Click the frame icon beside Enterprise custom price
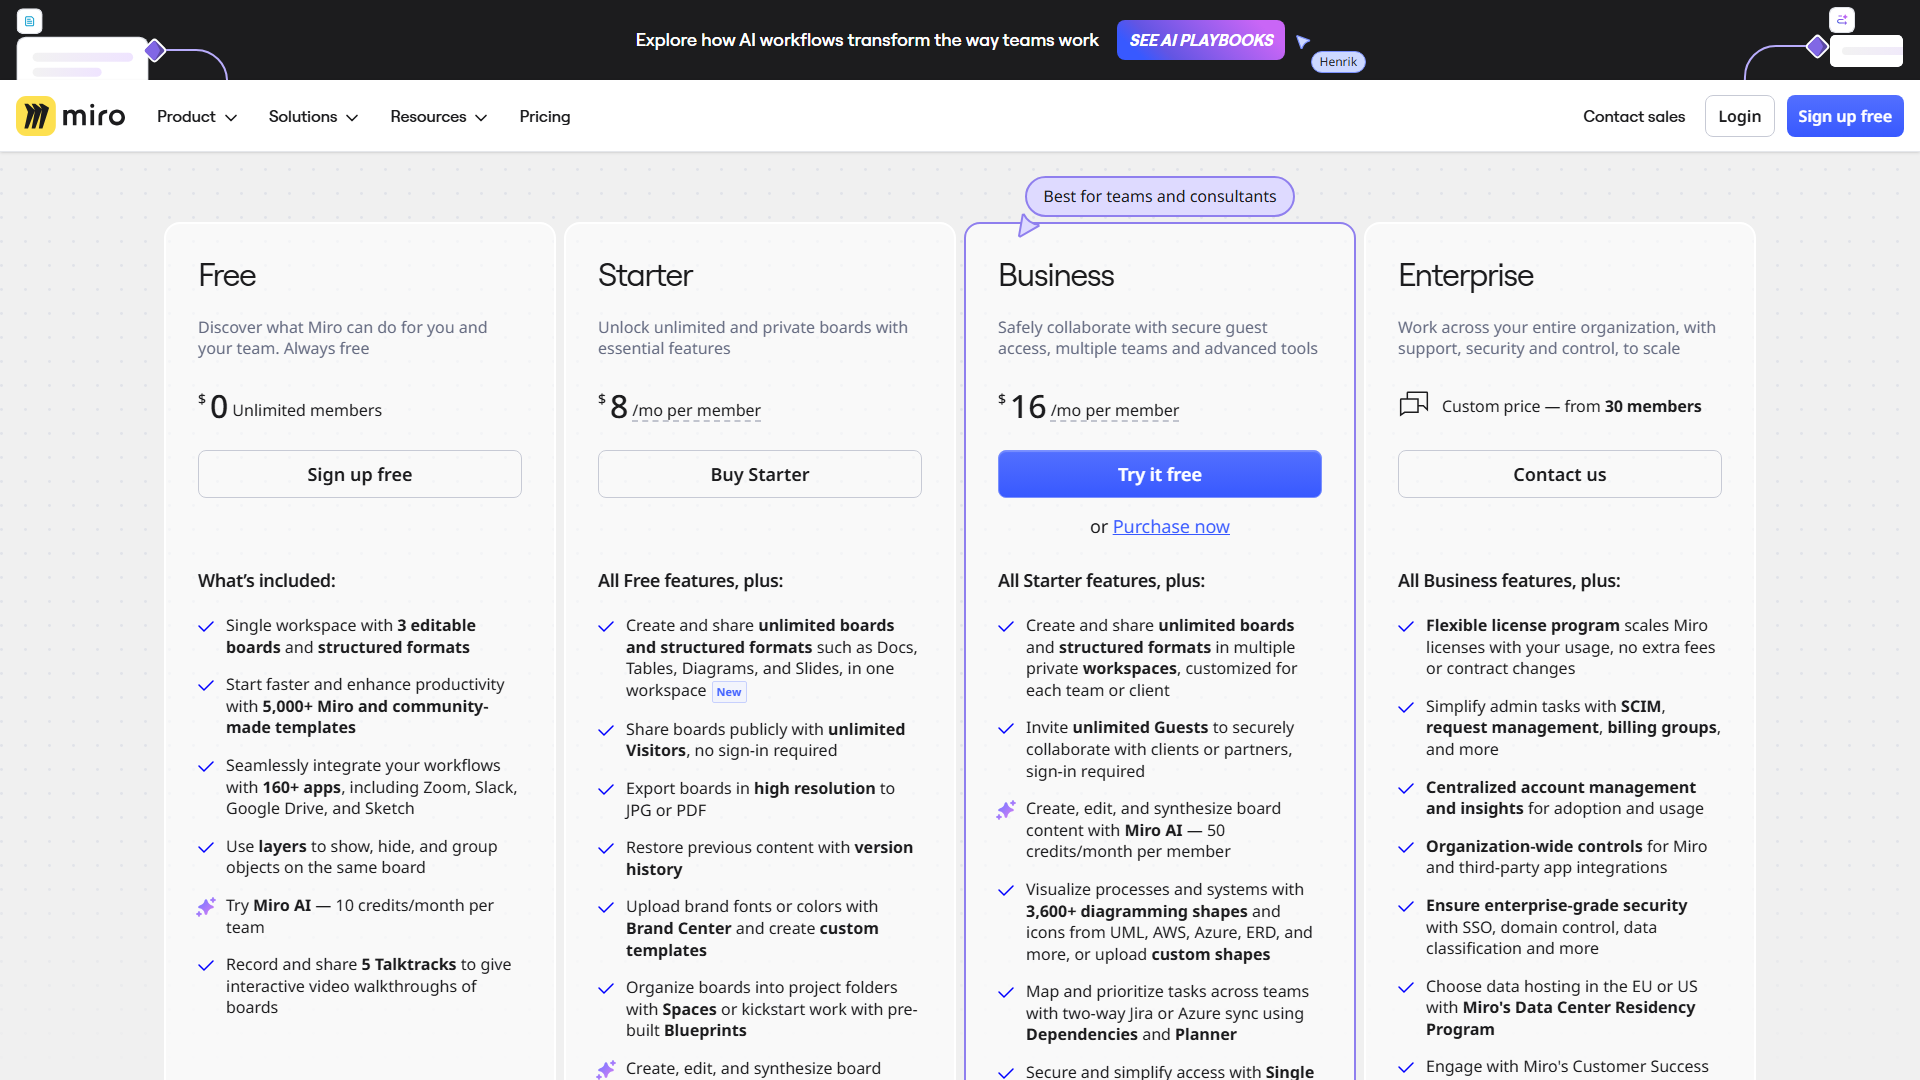 click(x=1412, y=405)
